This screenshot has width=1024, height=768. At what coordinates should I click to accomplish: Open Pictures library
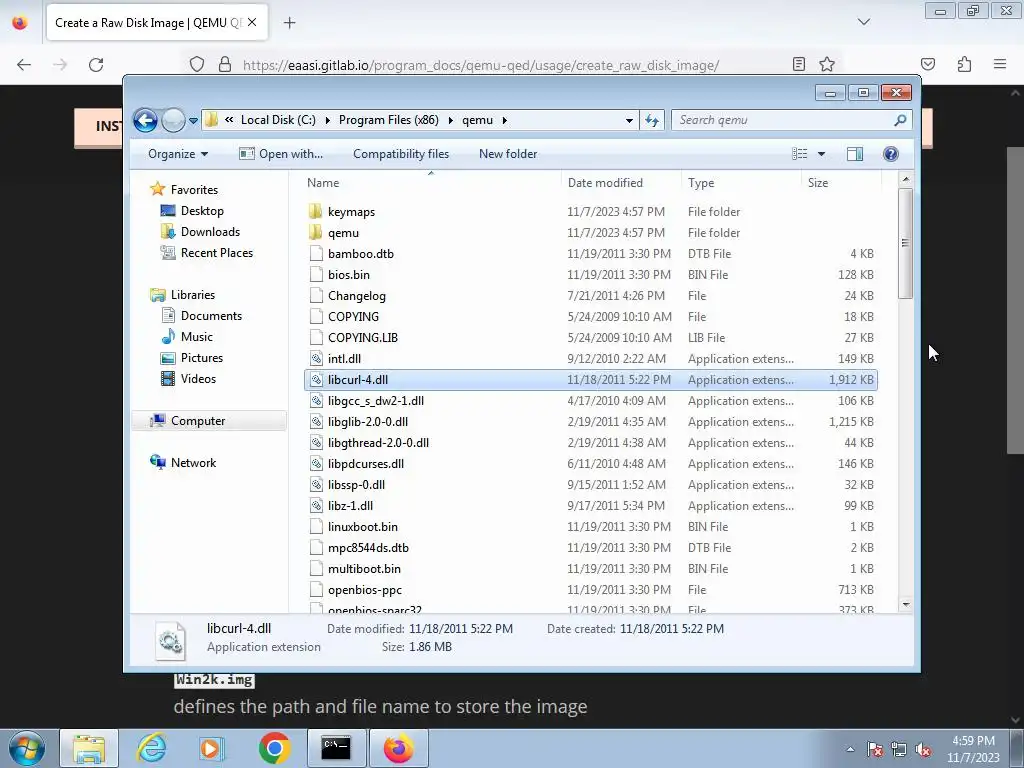201,358
